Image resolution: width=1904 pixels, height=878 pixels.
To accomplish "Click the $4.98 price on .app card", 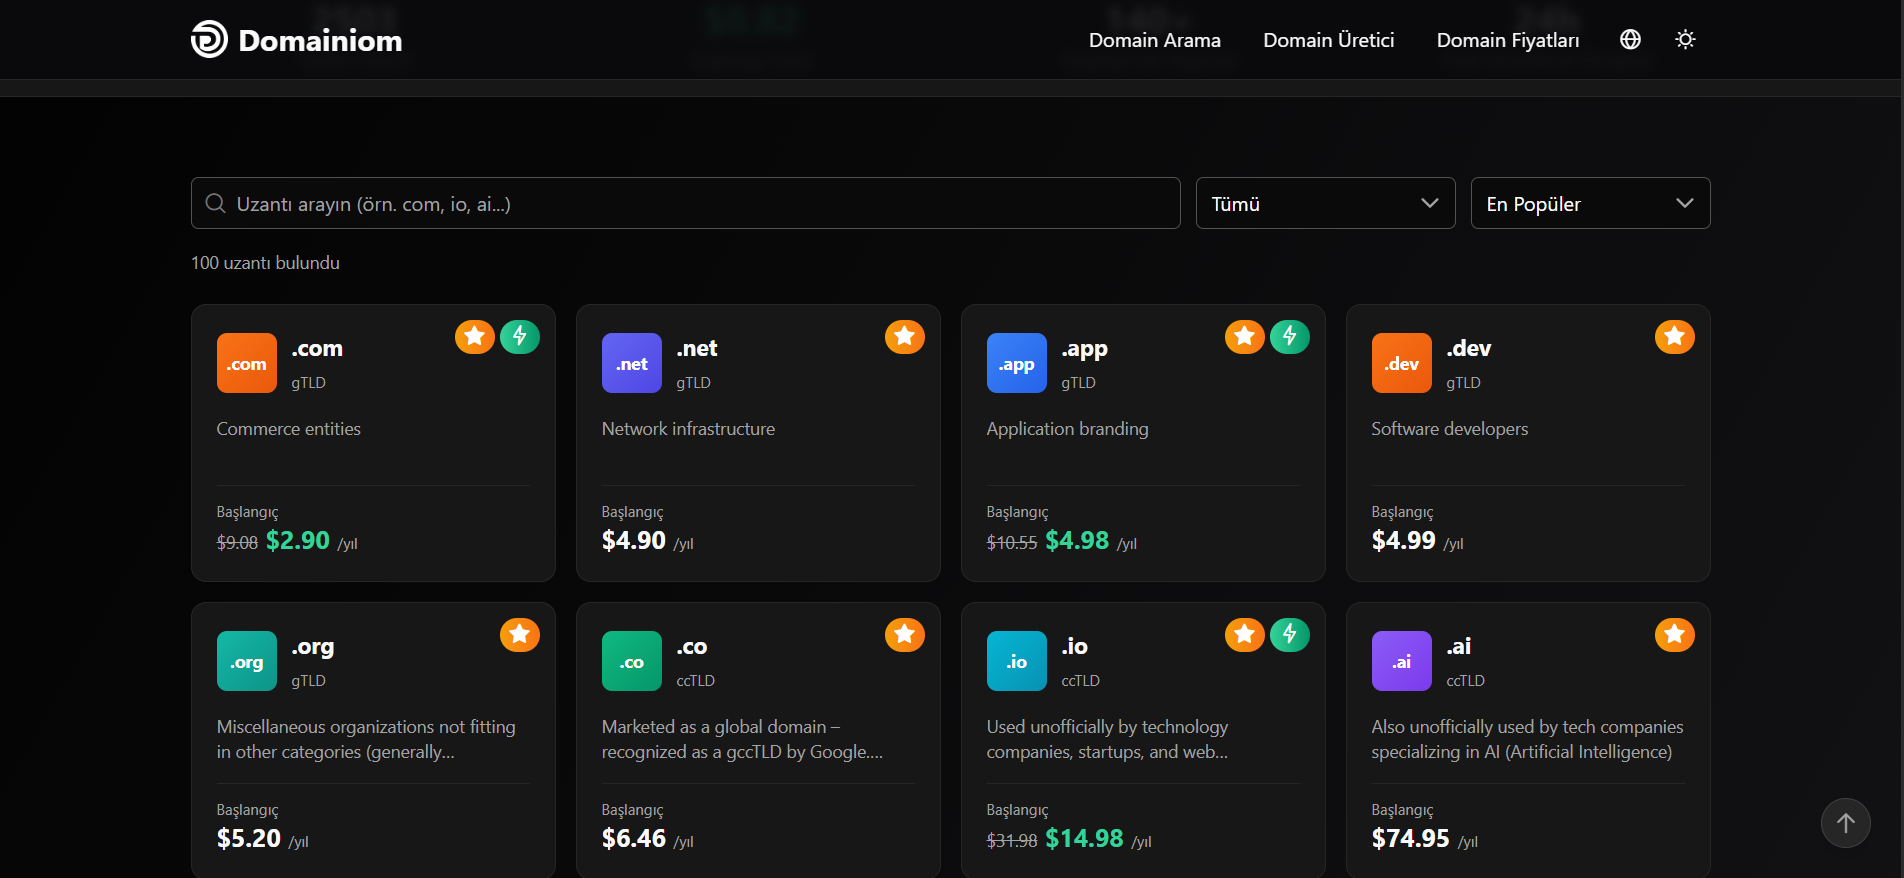I will [x=1077, y=541].
